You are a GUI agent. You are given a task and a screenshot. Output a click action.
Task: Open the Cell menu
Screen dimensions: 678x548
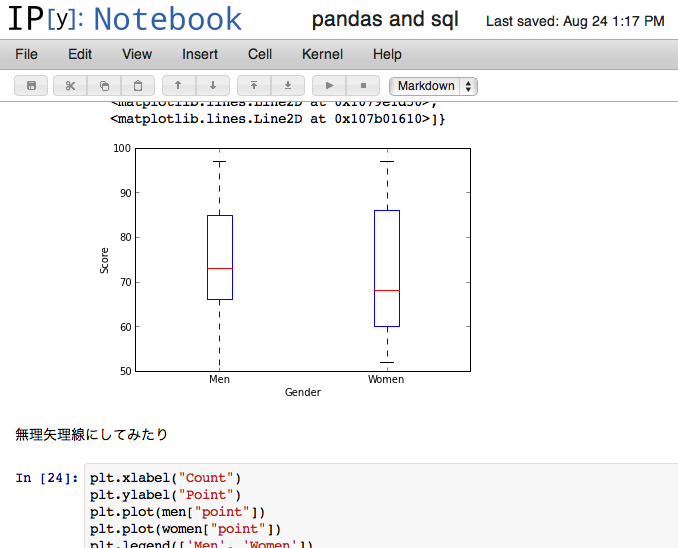tap(260, 54)
